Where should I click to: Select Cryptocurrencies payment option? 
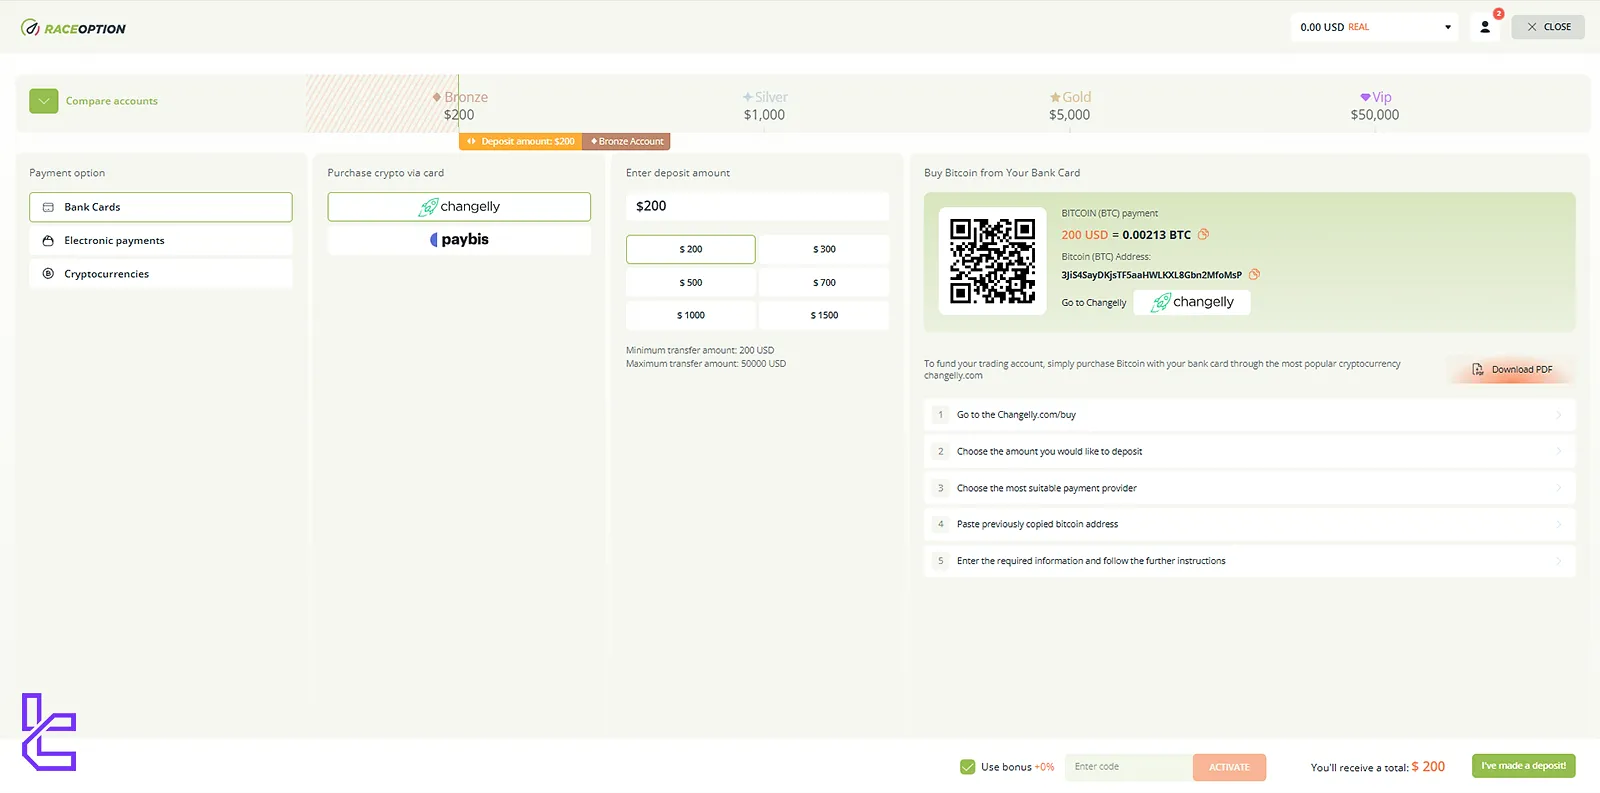161,274
